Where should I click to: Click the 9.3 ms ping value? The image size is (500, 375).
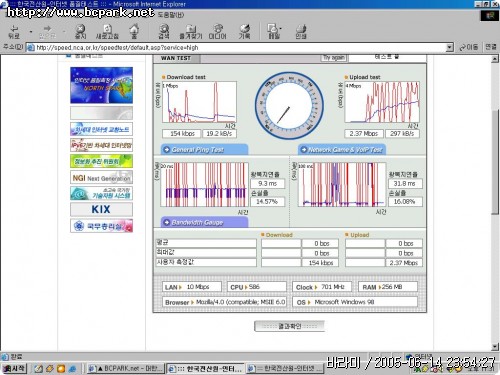point(268,184)
